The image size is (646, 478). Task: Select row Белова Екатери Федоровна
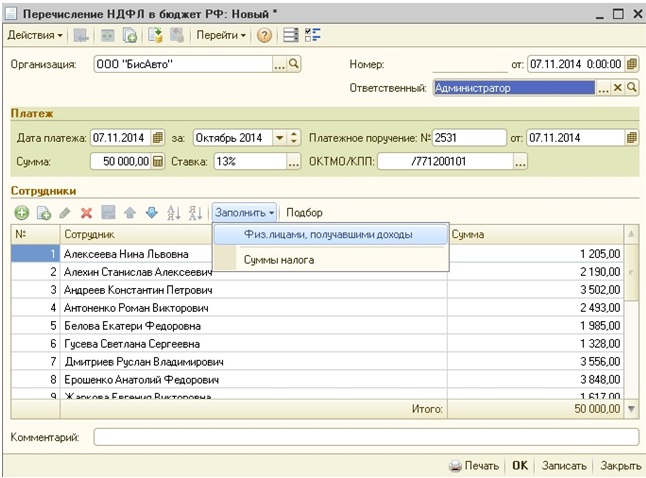(317, 326)
